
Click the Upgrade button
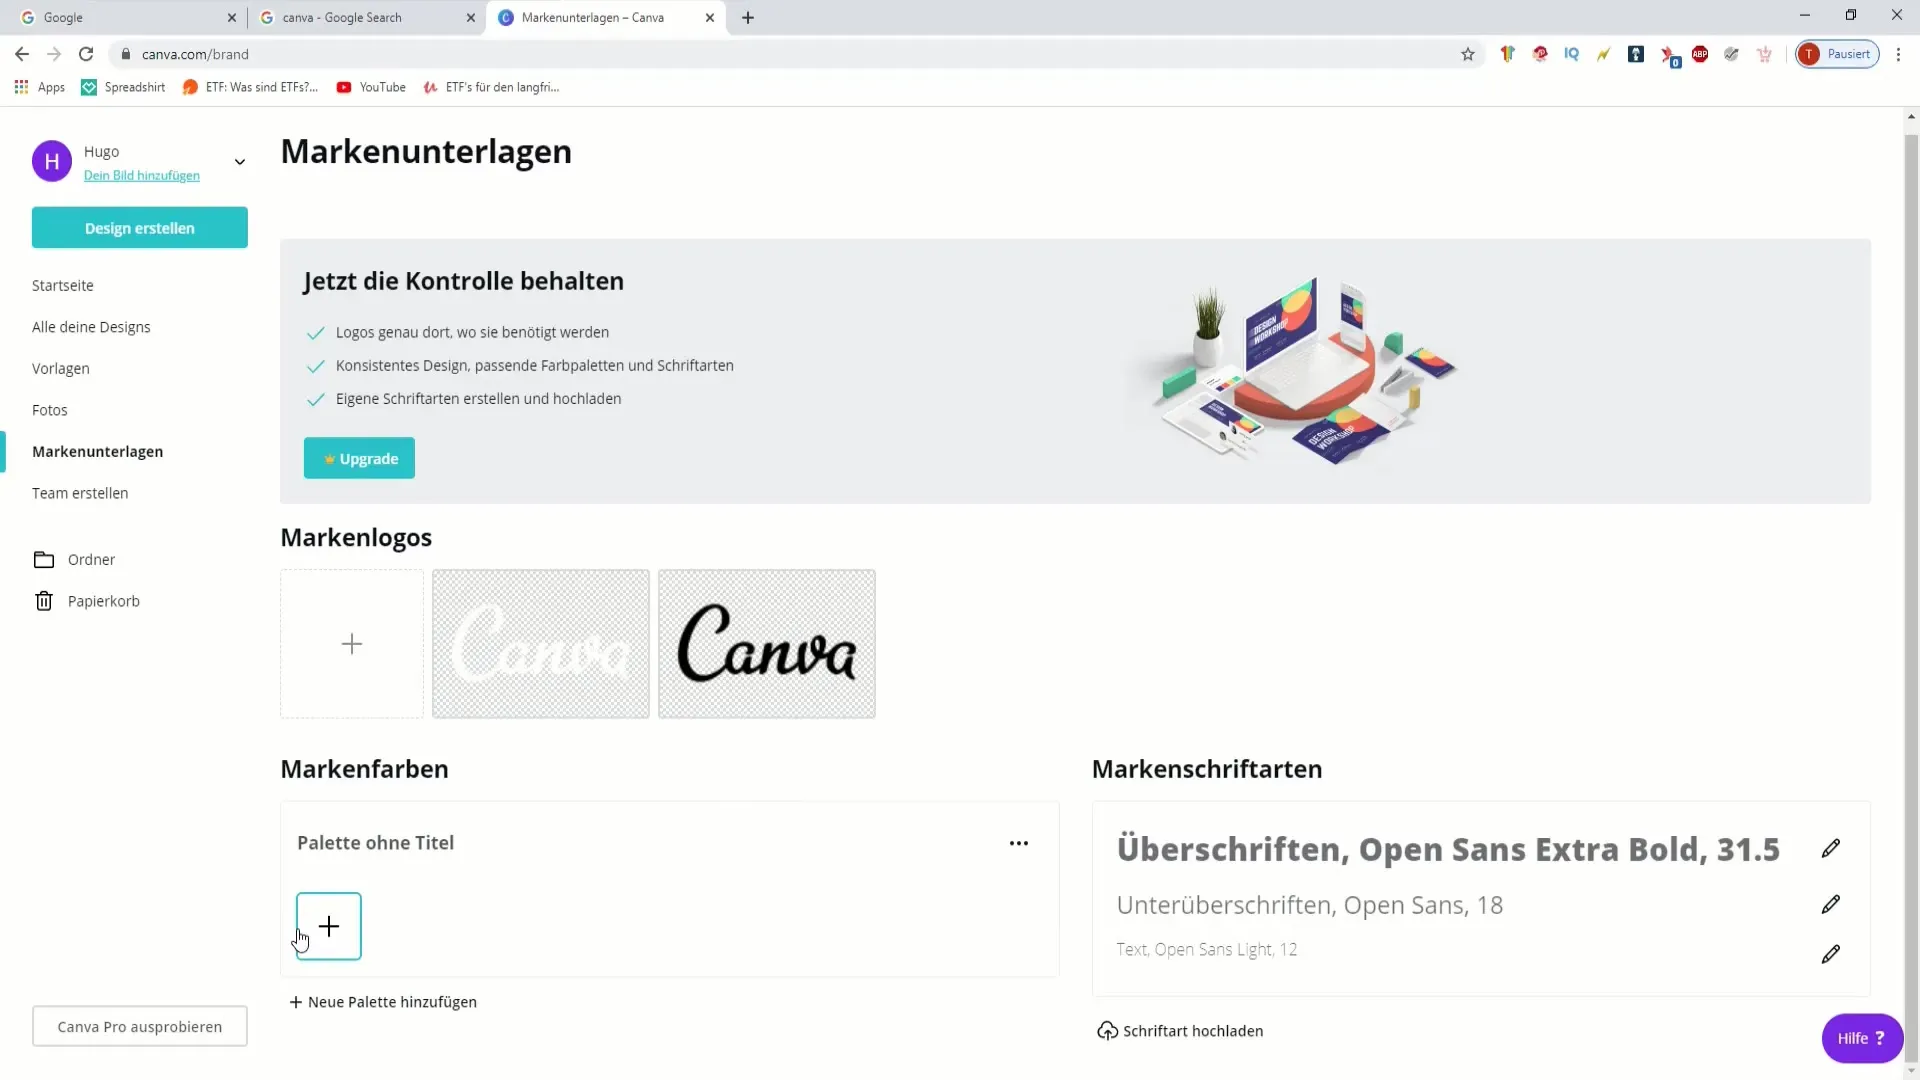point(359,458)
